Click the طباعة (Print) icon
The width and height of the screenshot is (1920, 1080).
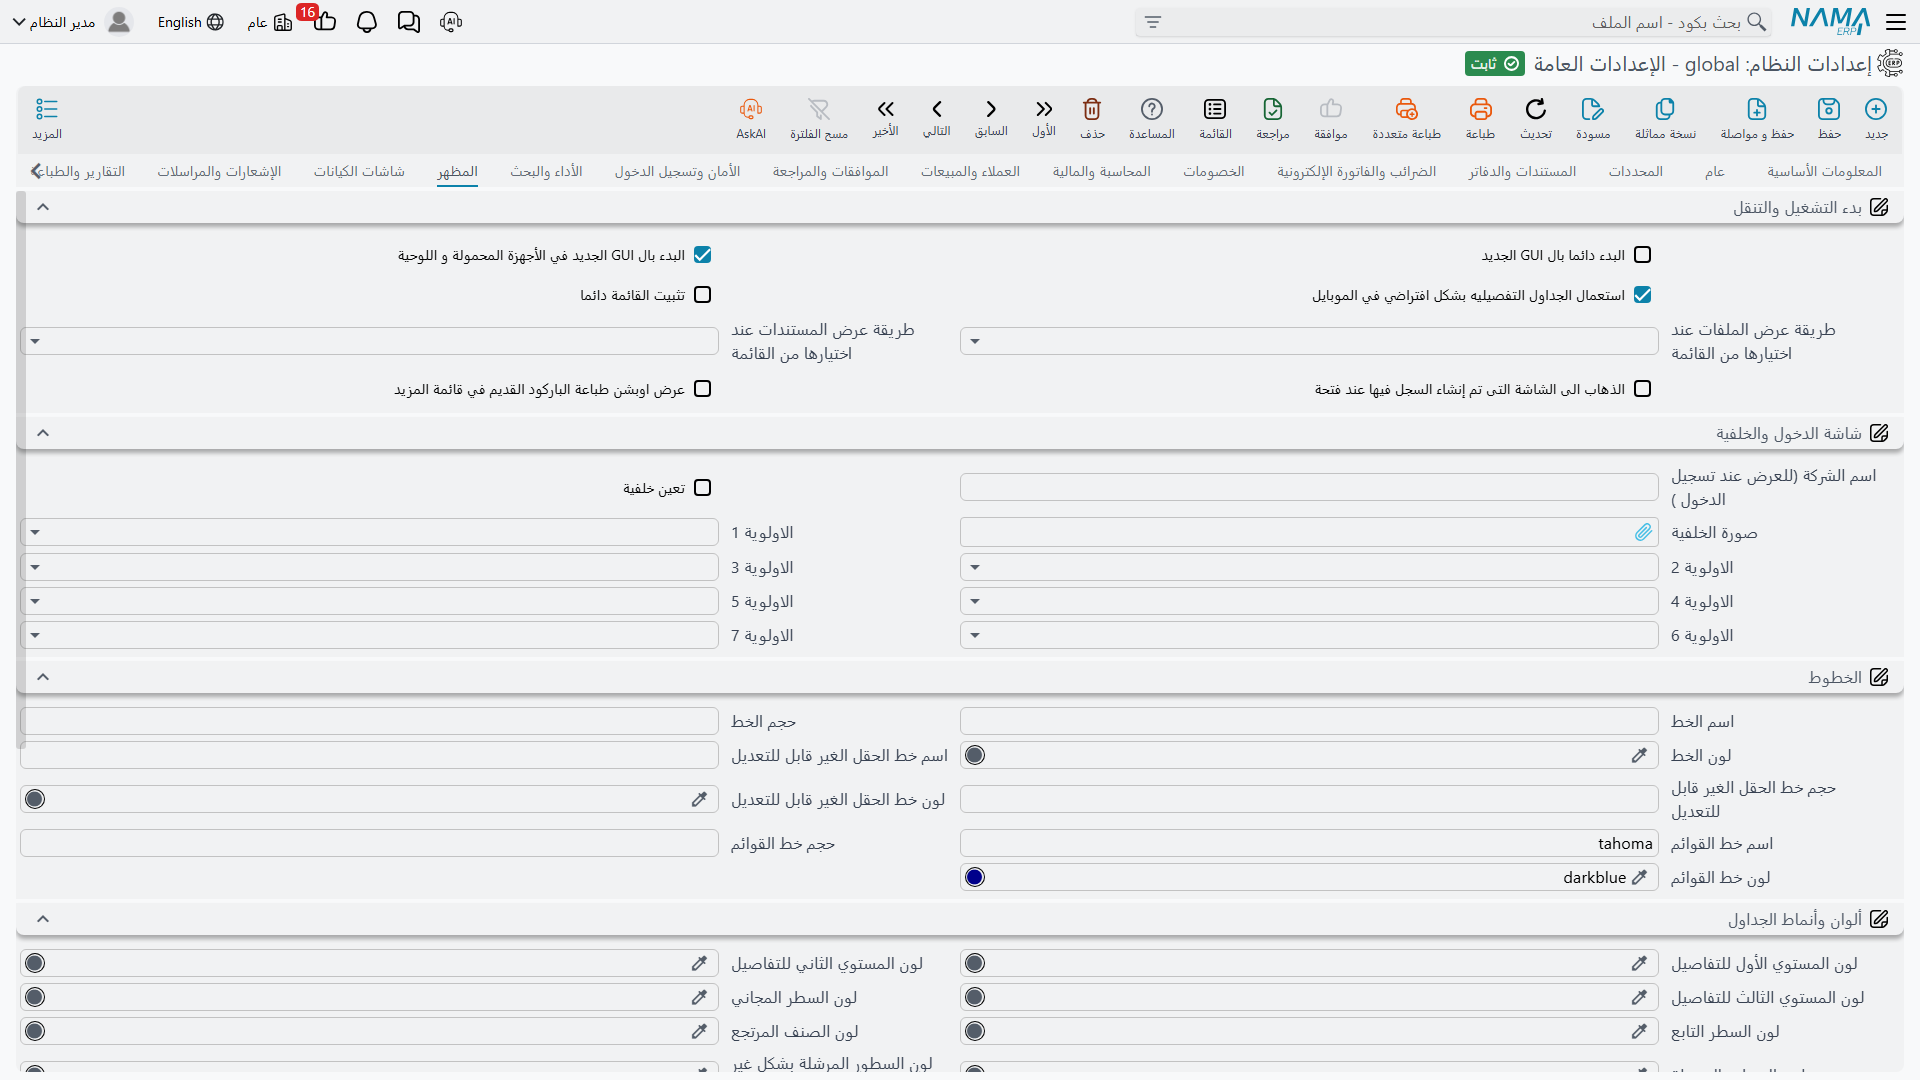pos(1480,109)
